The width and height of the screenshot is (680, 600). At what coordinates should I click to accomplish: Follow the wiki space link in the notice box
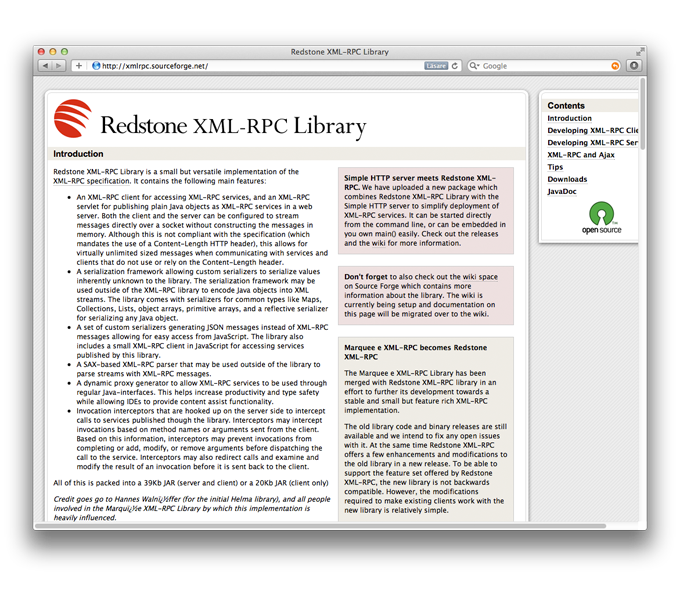point(480,277)
